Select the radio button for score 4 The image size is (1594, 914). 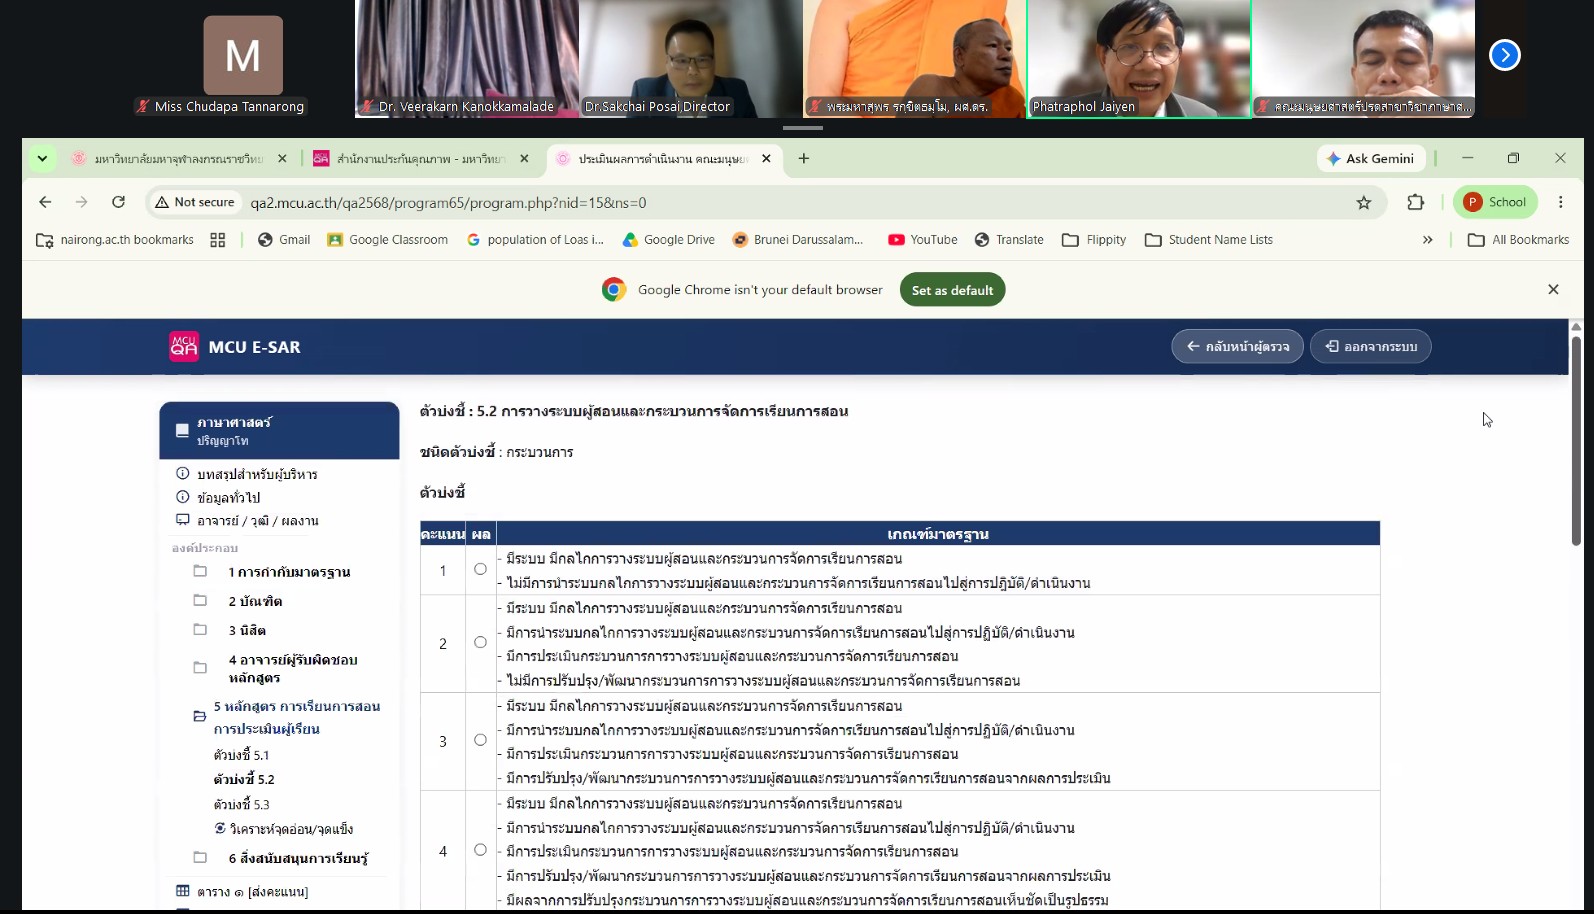[480, 850]
